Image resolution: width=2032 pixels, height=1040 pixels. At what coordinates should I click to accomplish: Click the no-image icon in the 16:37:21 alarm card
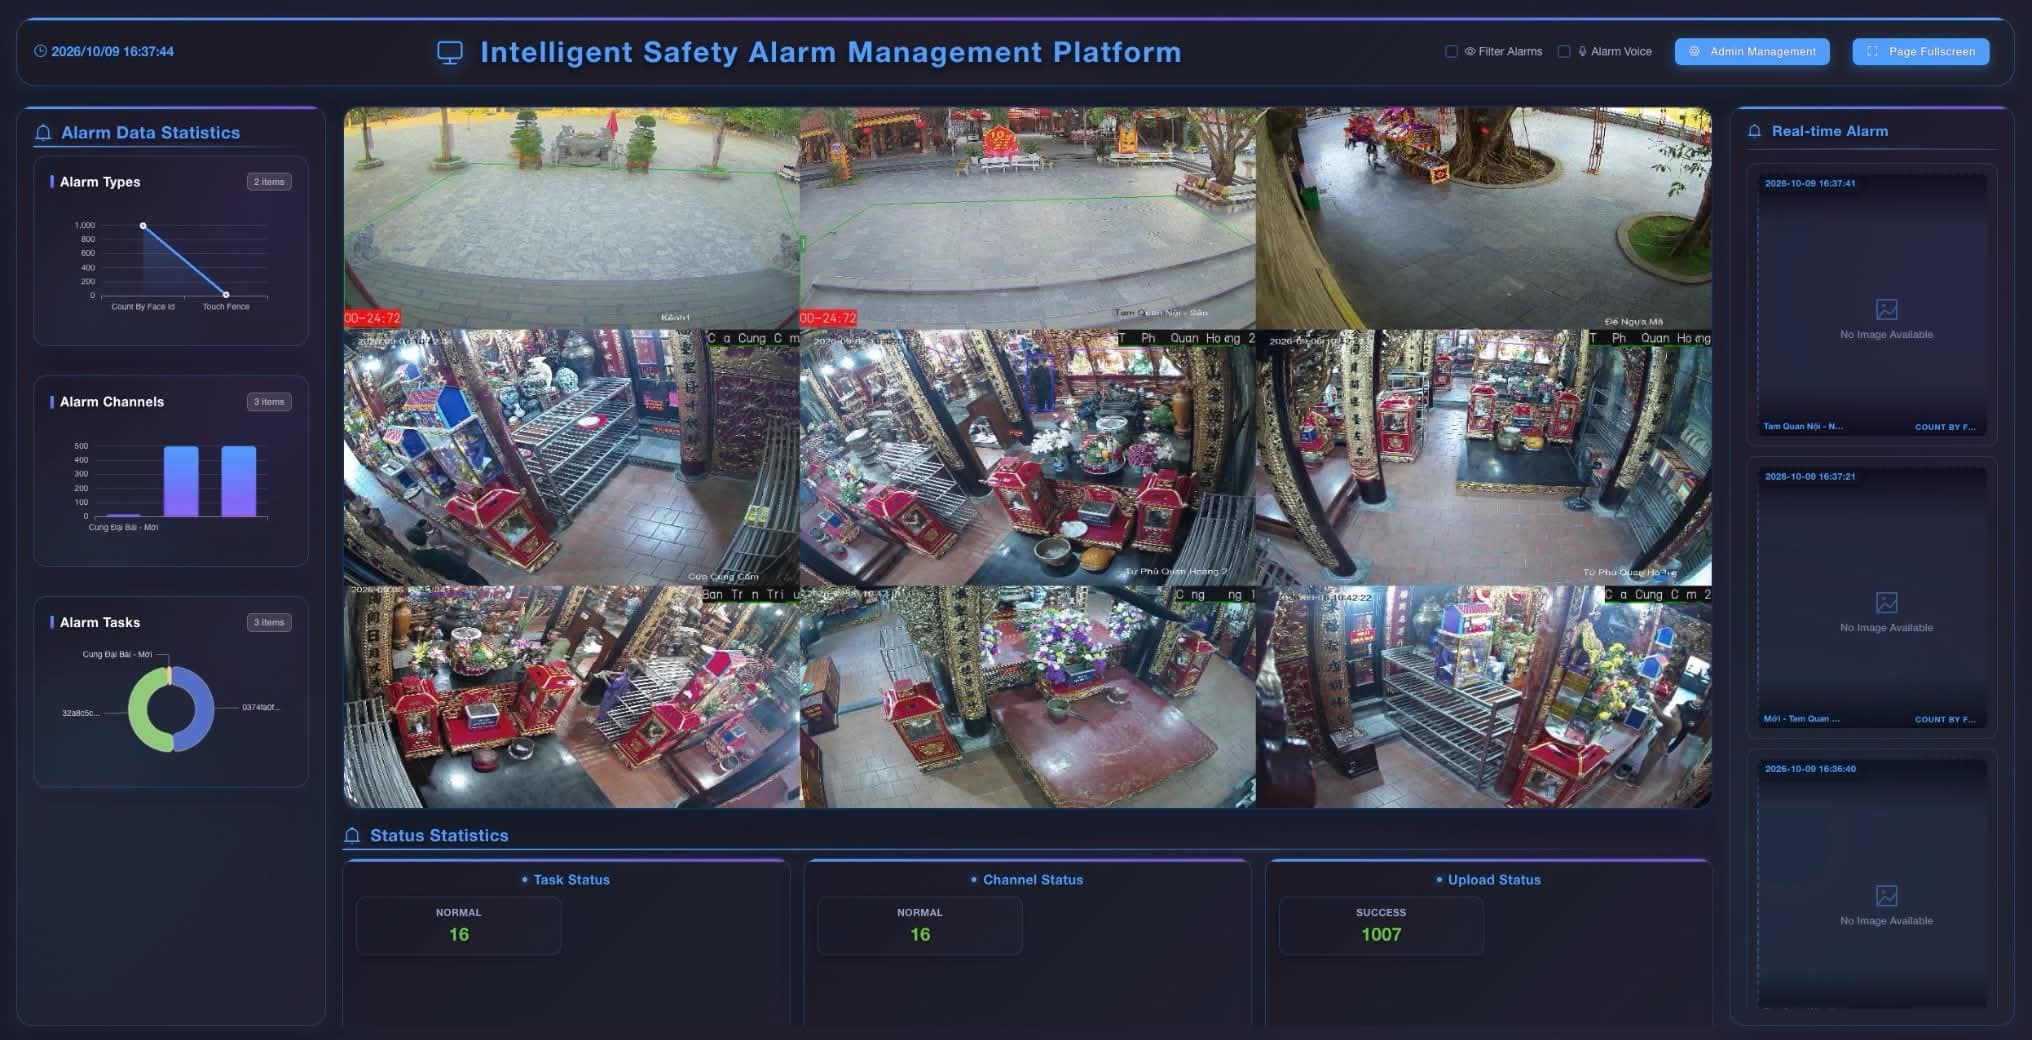pyautogui.click(x=1886, y=602)
